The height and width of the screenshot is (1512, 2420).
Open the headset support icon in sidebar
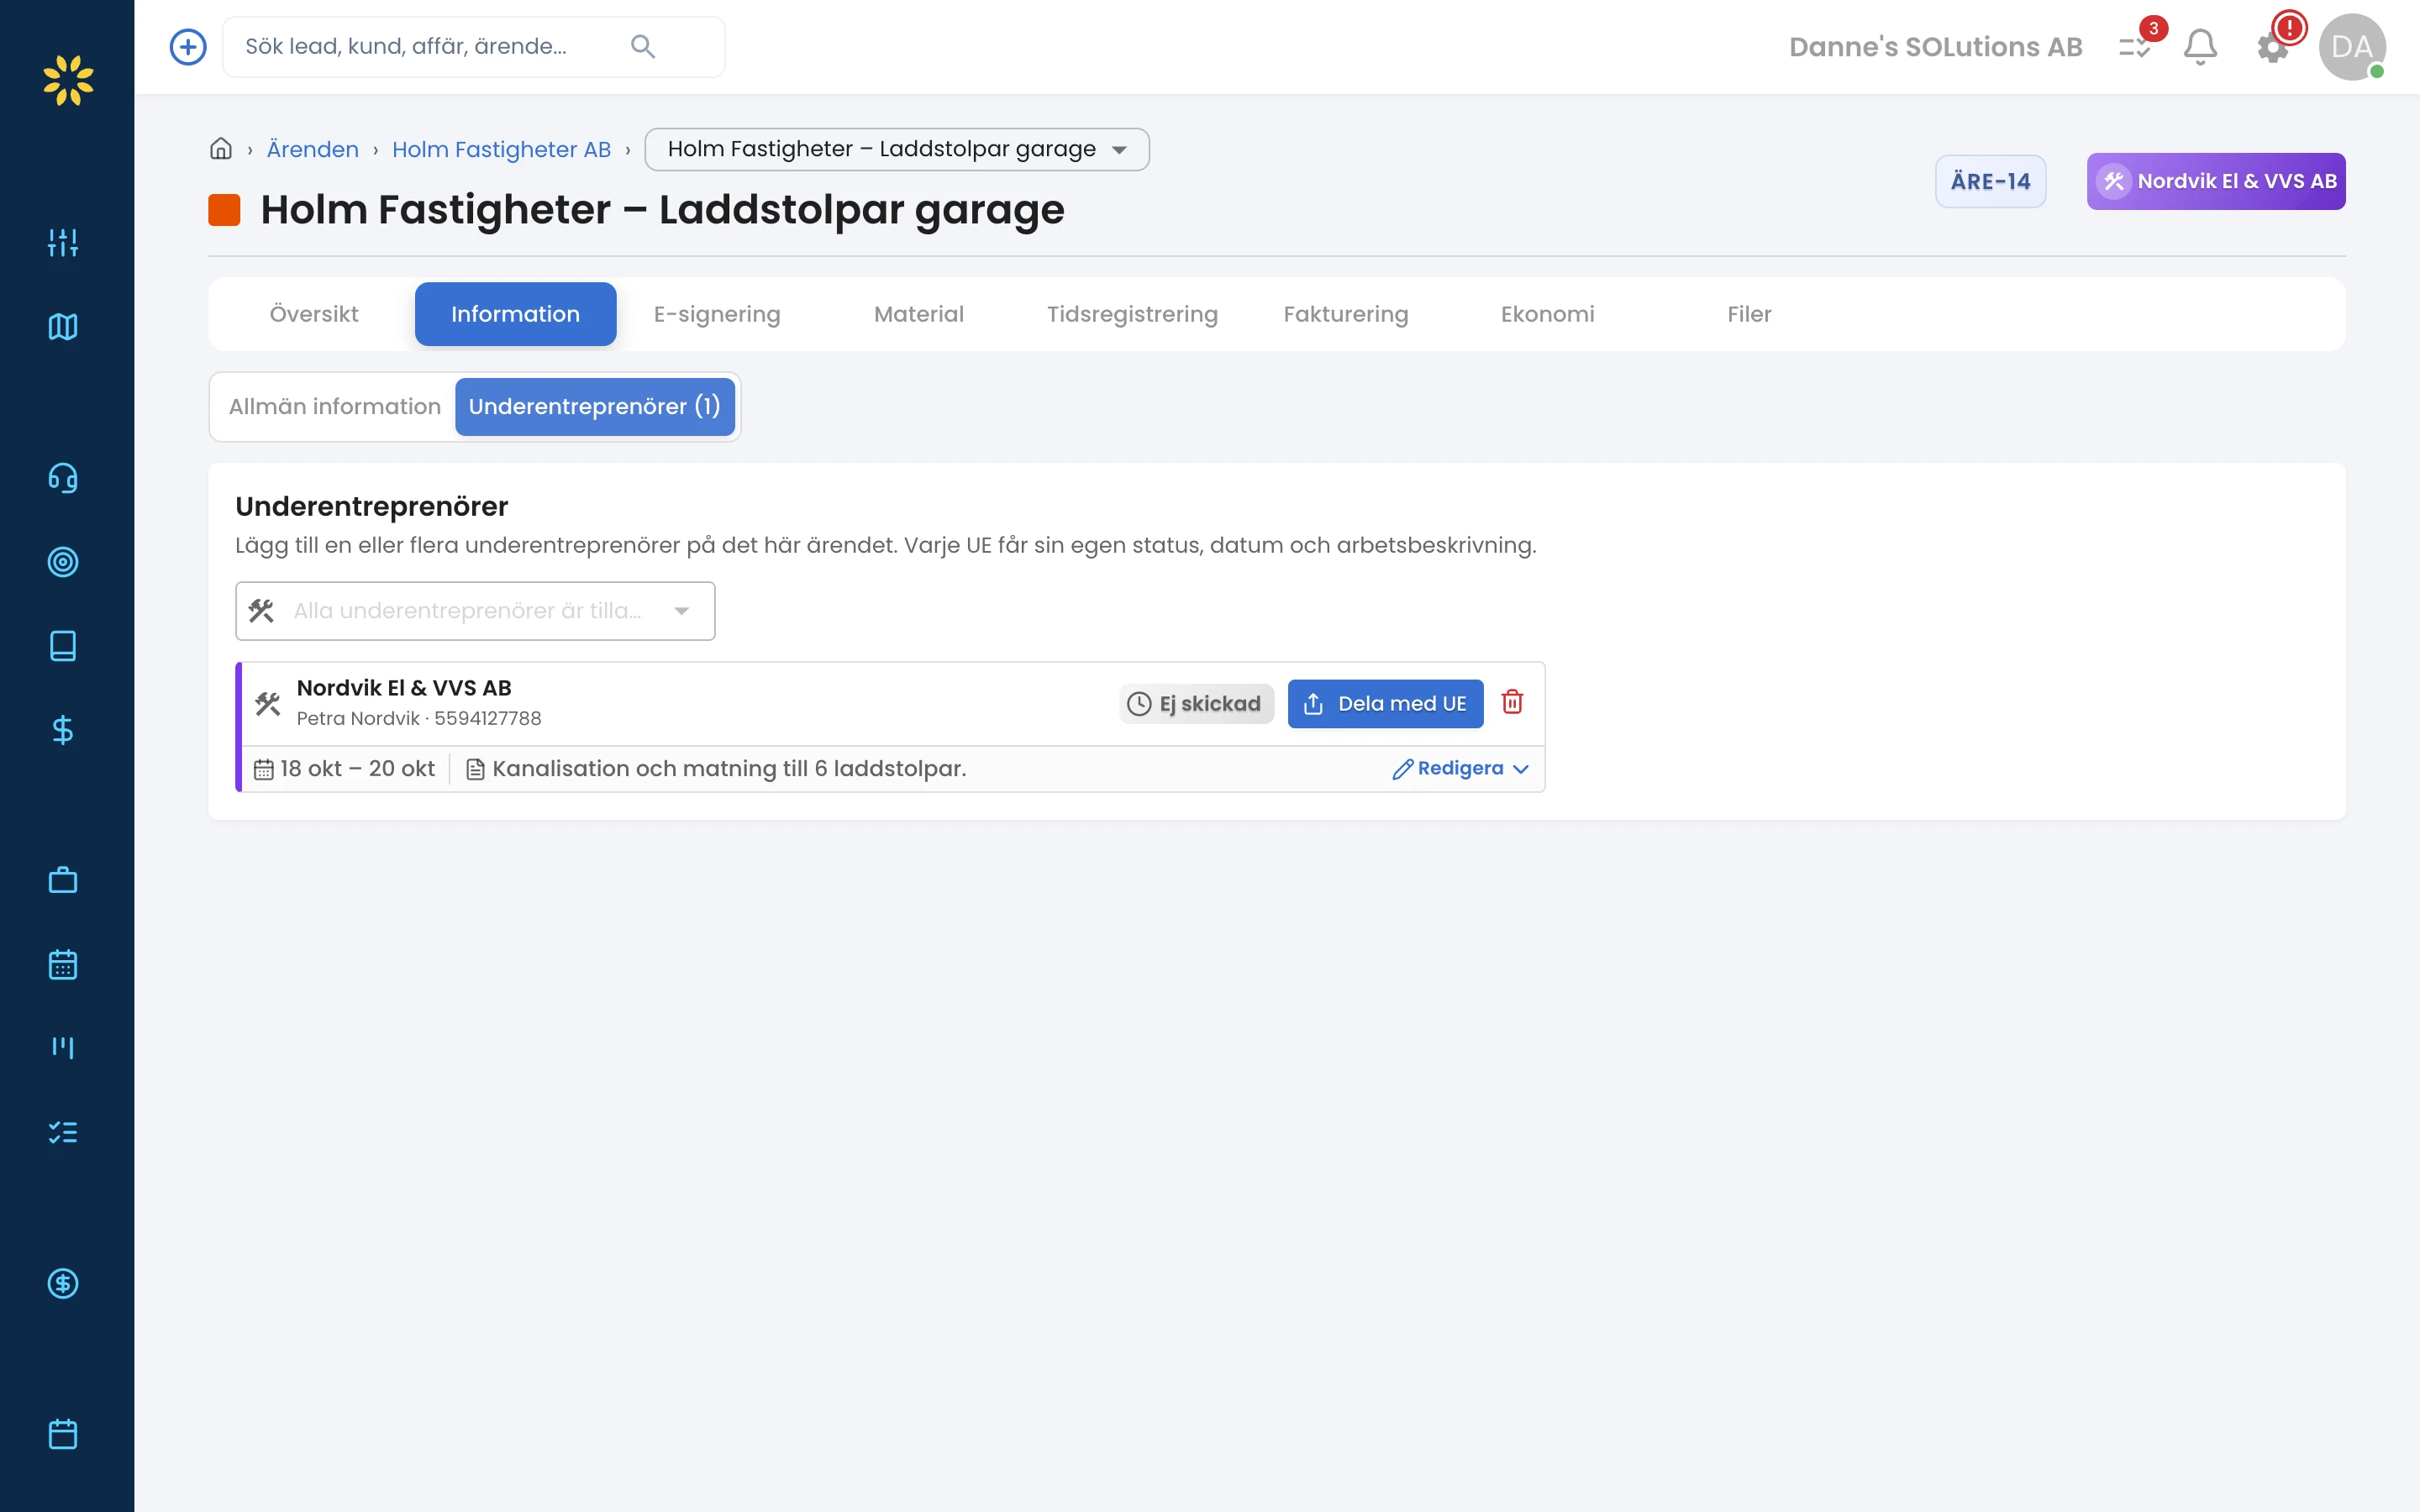pos(63,478)
